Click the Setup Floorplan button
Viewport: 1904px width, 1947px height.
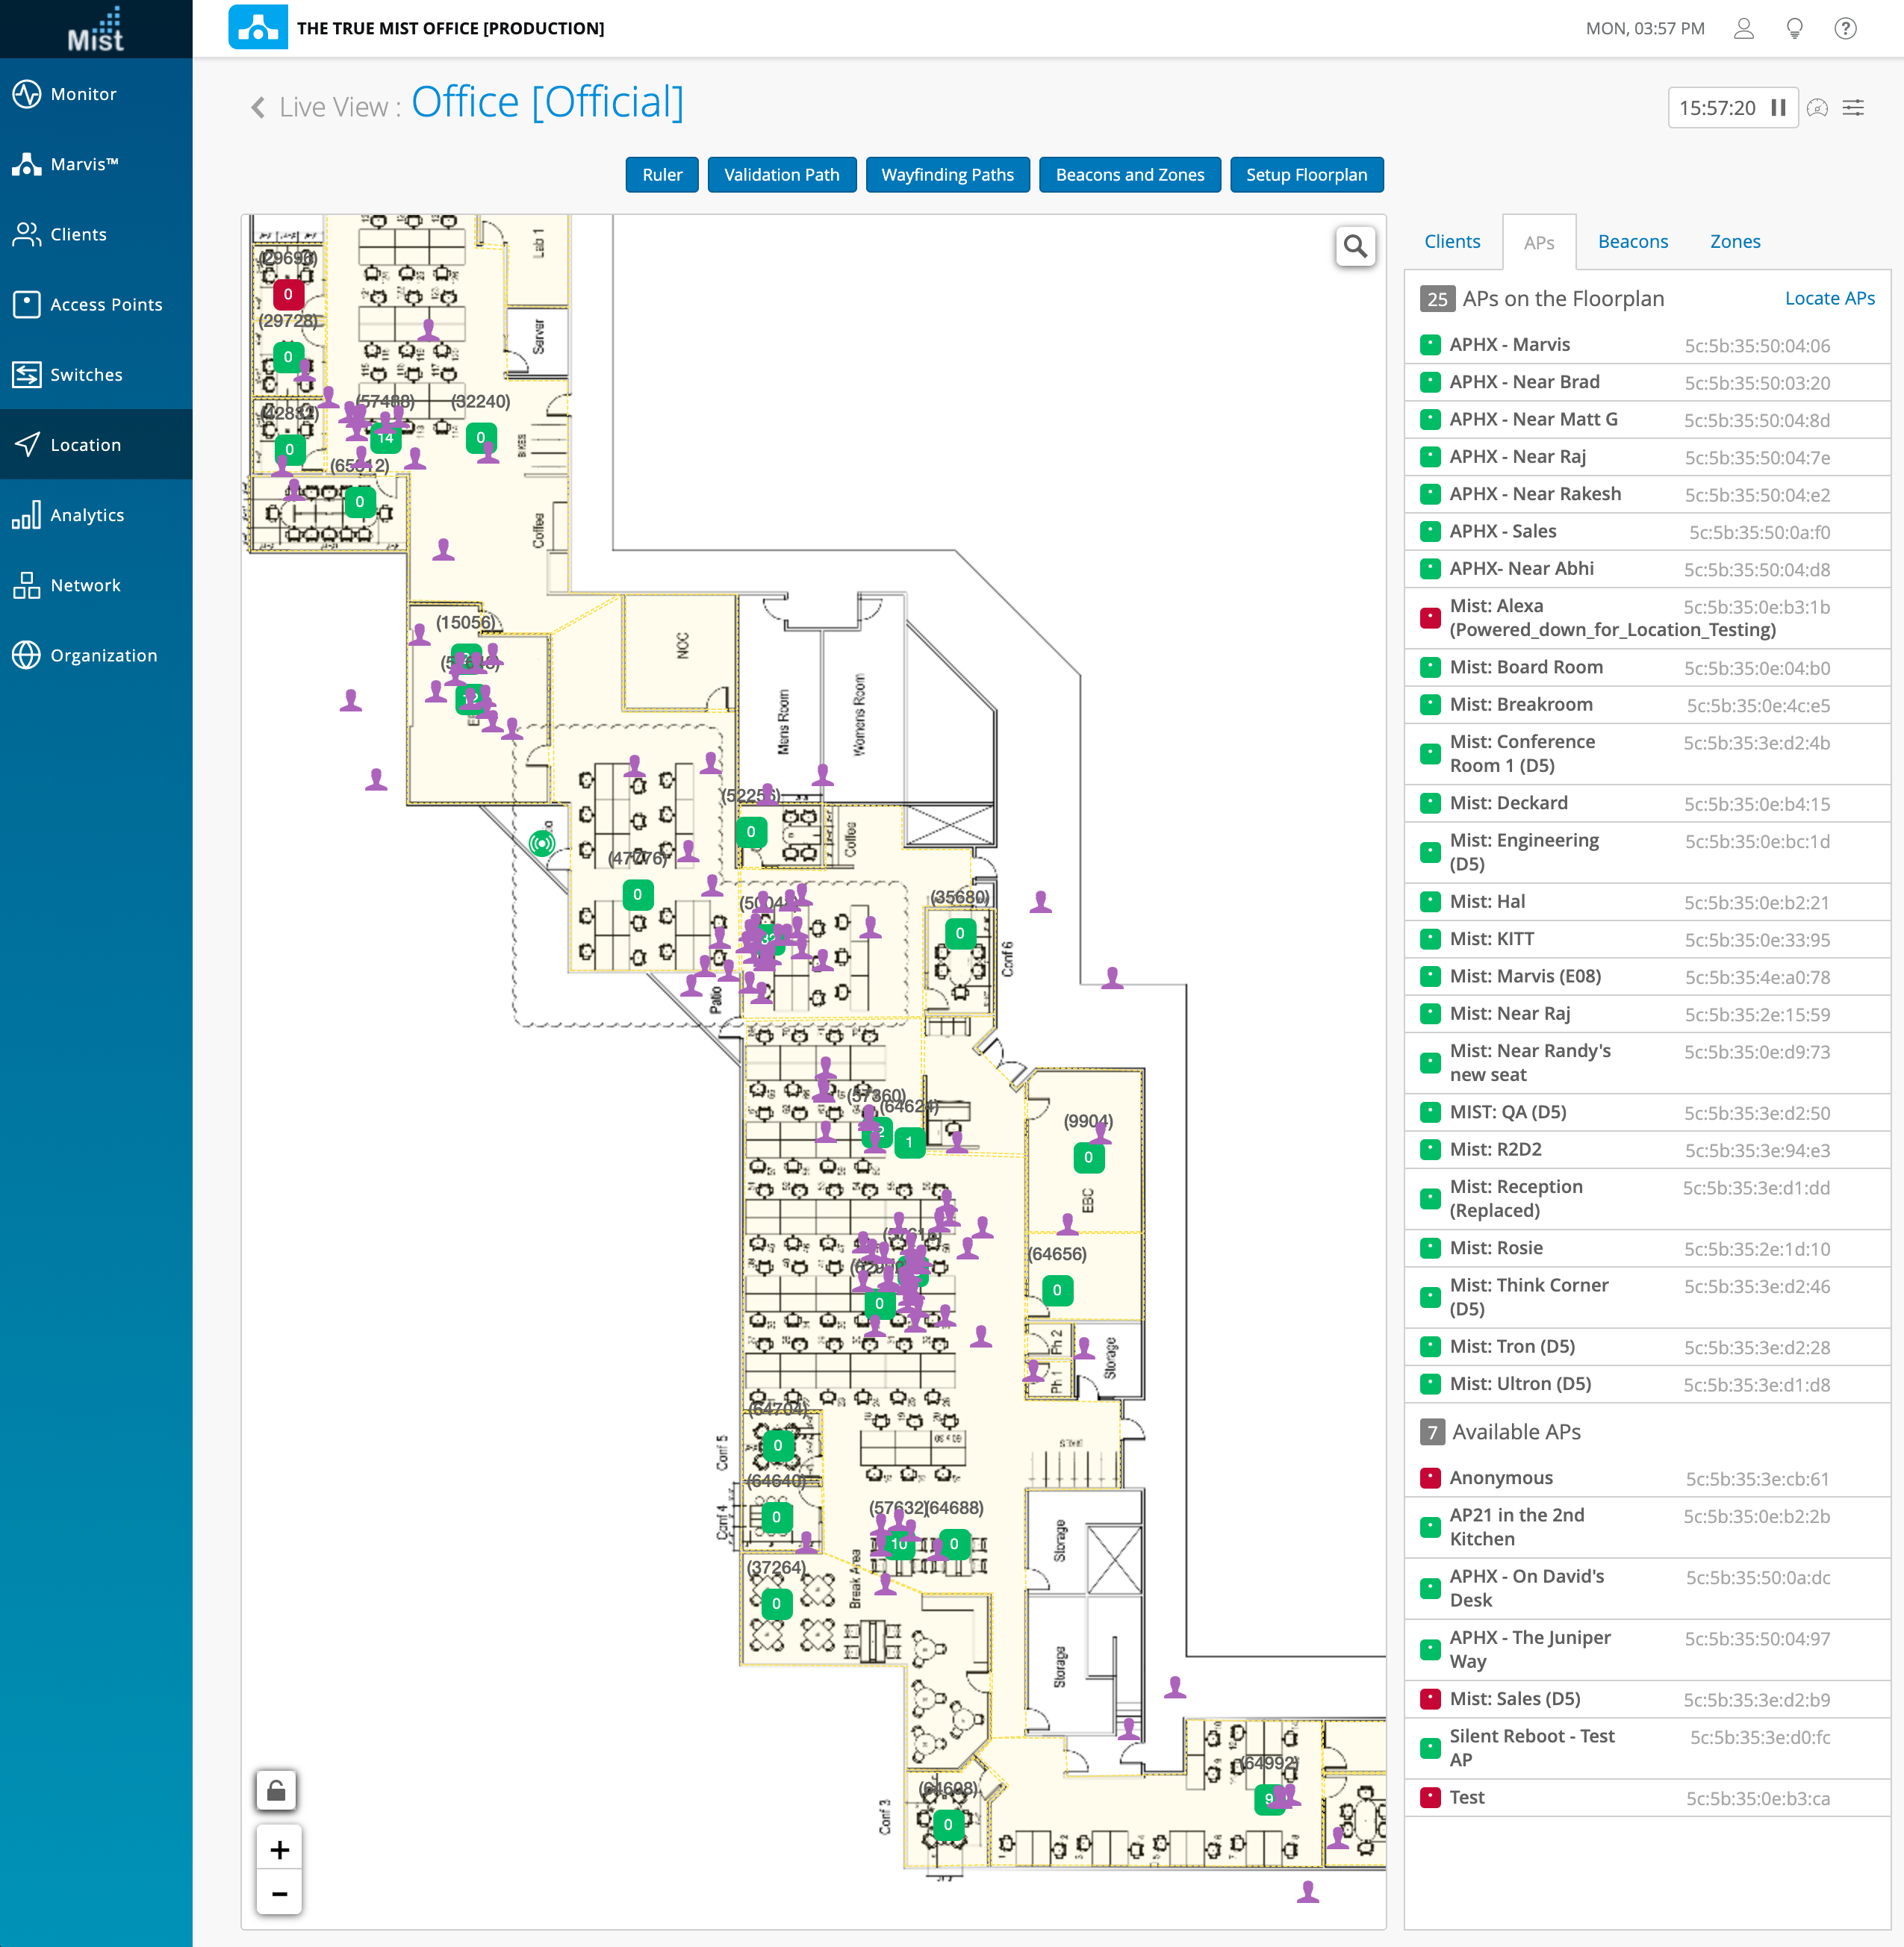pyautogui.click(x=1305, y=175)
